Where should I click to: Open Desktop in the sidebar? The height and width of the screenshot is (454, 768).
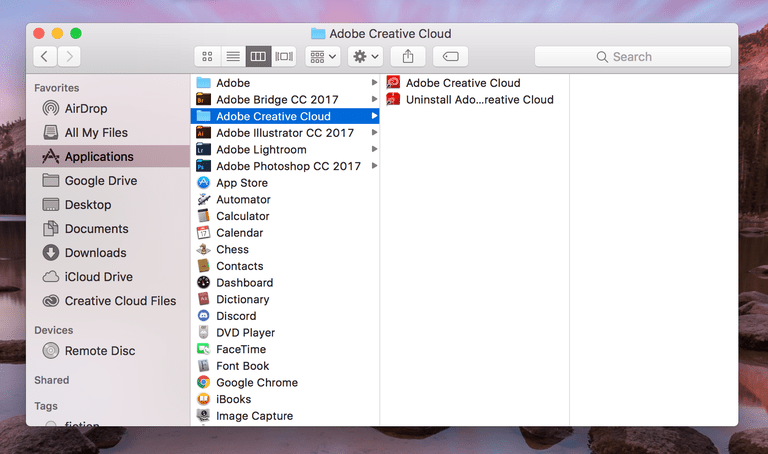[x=108, y=204]
